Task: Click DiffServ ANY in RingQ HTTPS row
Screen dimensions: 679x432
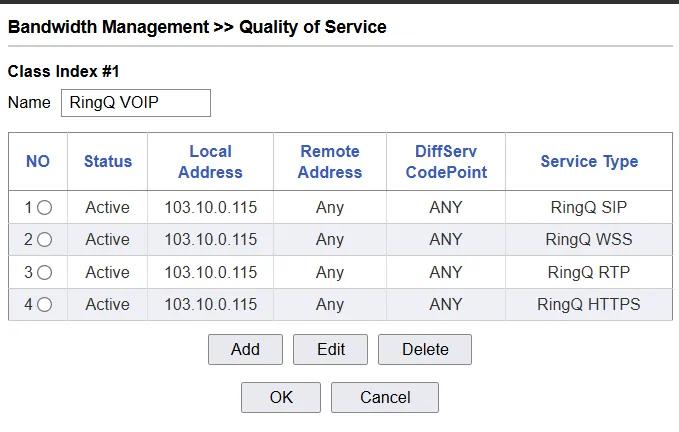Action: [446, 304]
